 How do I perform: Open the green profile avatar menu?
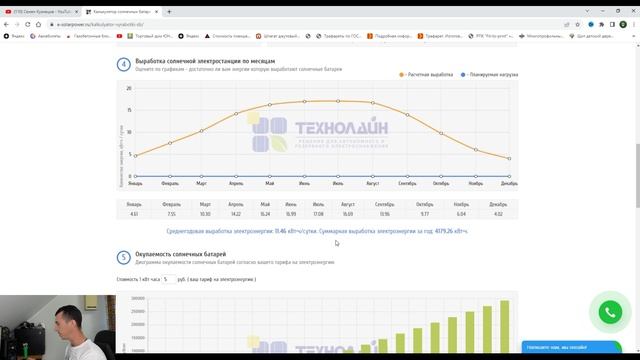click(623, 24)
